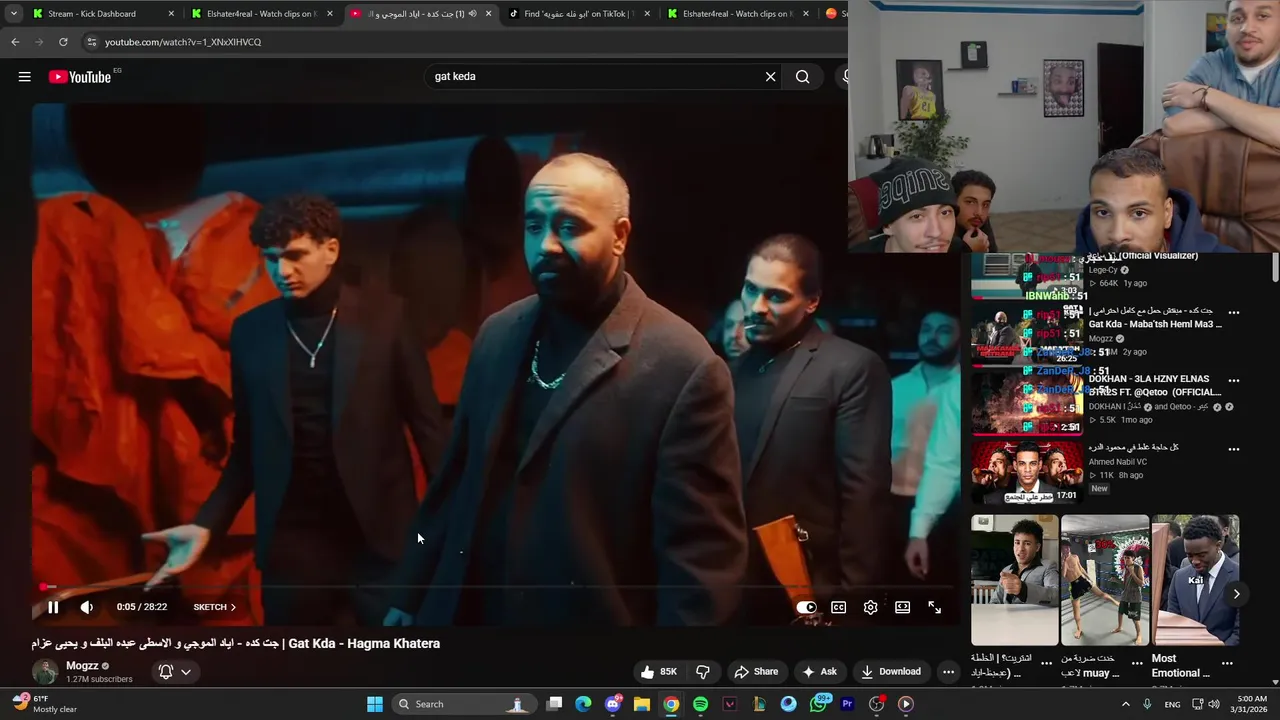Image resolution: width=1280 pixels, height=720 pixels.
Task: Open options for the Ahmed Nabil VC video
Action: pyautogui.click(x=1234, y=449)
